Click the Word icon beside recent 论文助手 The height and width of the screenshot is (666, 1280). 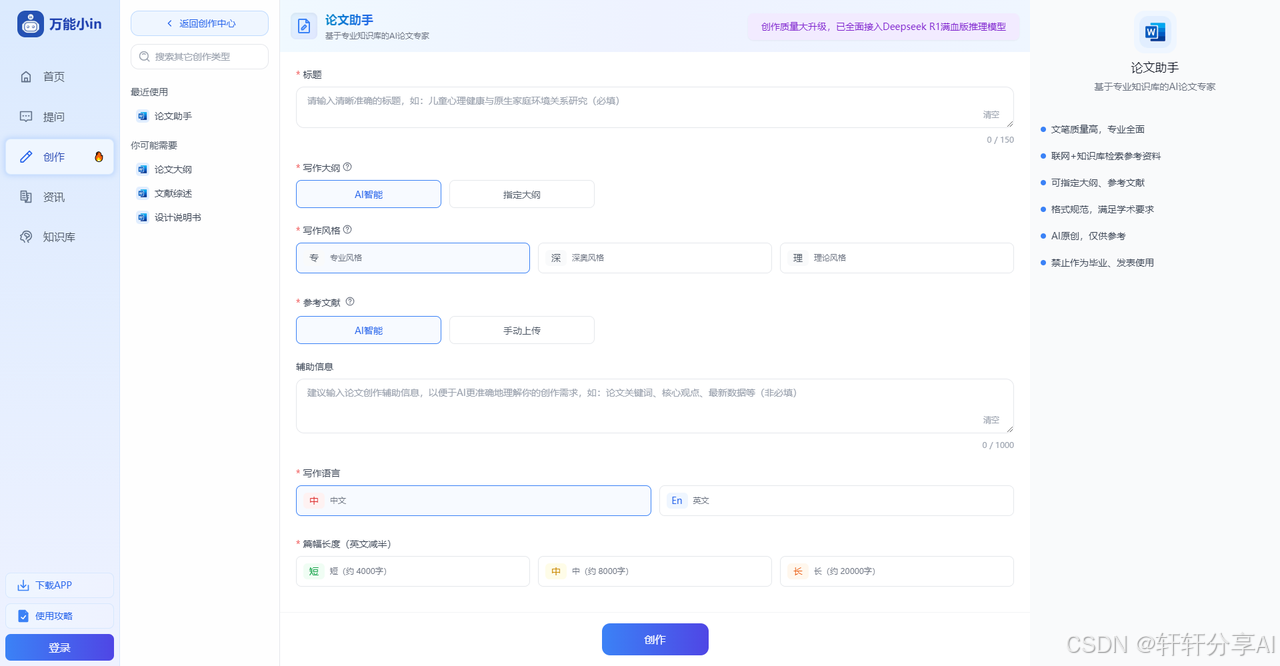pyautogui.click(x=142, y=116)
